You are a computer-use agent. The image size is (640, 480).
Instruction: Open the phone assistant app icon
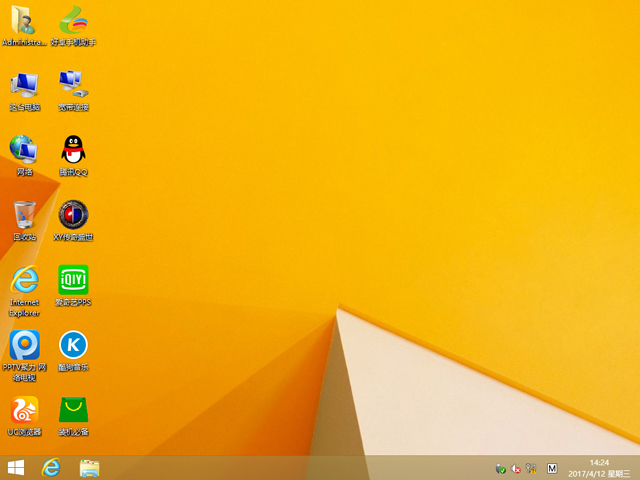click(73, 21)
